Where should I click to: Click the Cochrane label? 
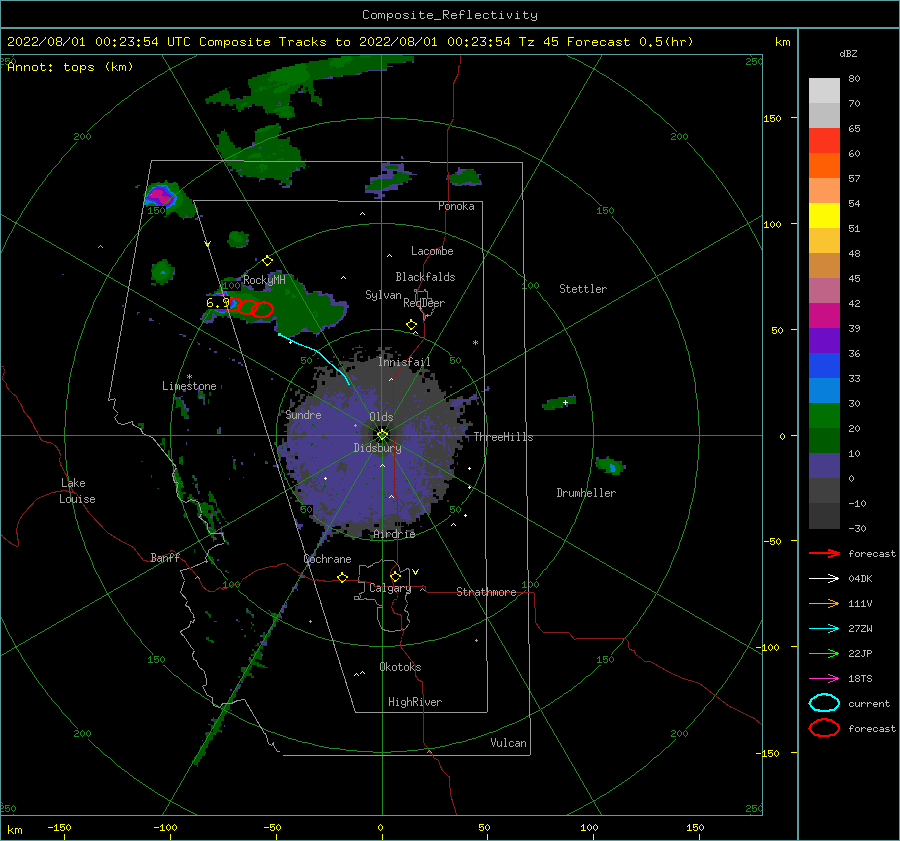tap(327, 559)
